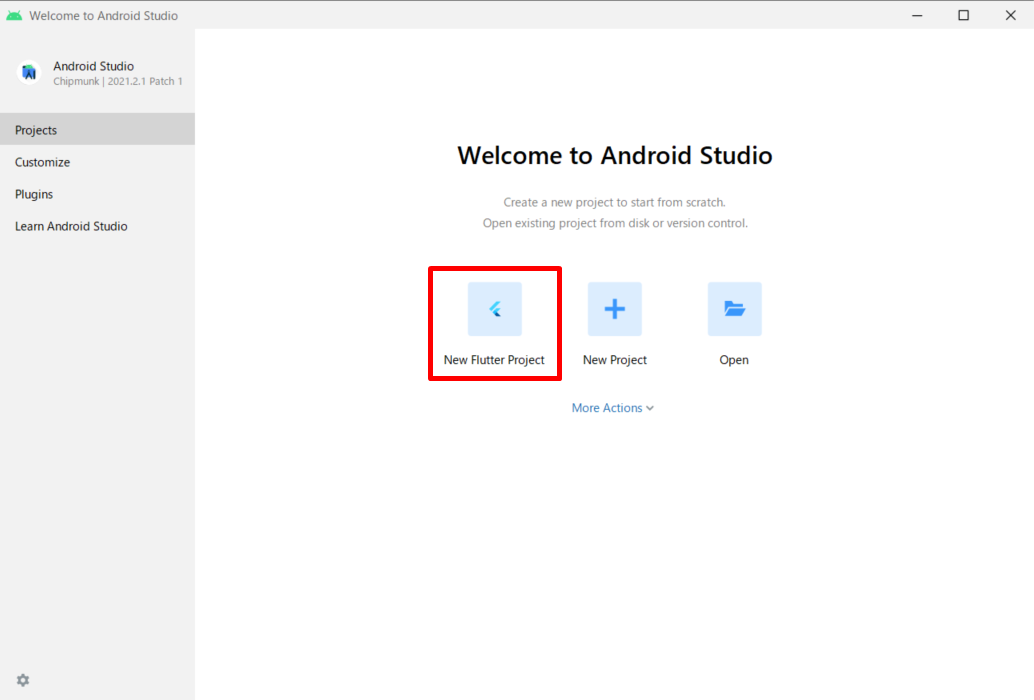This screenshot has height=700, width=1034.
Task: Maximize the Welcome window
Action: point(963,15)
